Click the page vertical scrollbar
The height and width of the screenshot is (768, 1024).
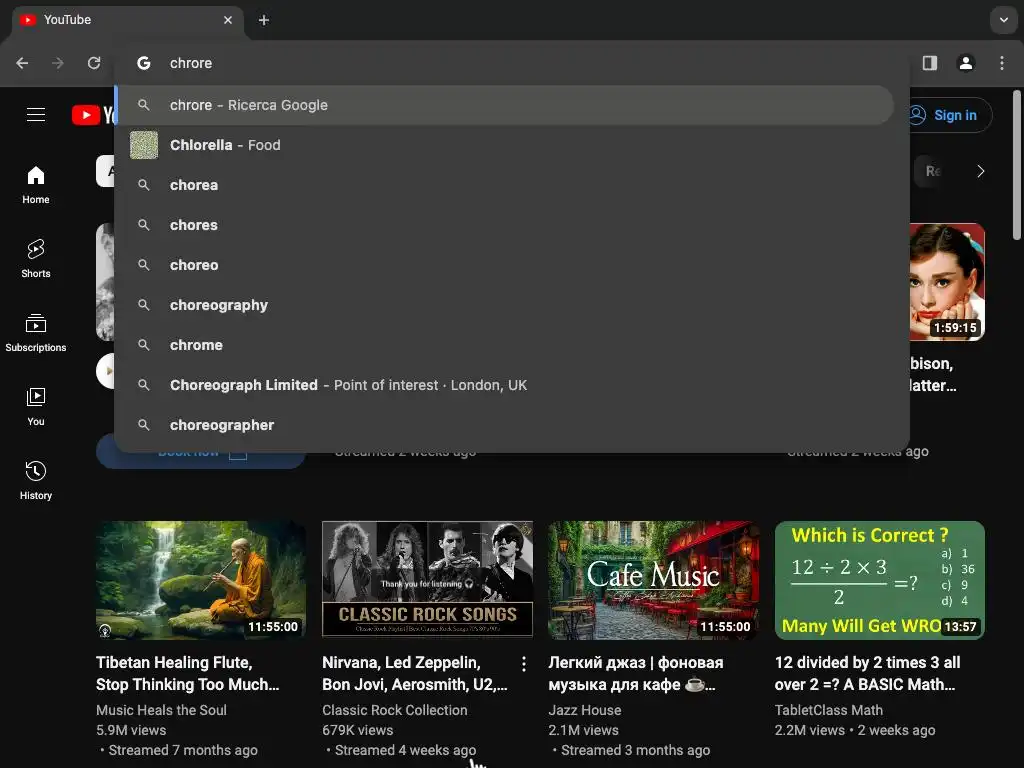tap(1017, 165)
